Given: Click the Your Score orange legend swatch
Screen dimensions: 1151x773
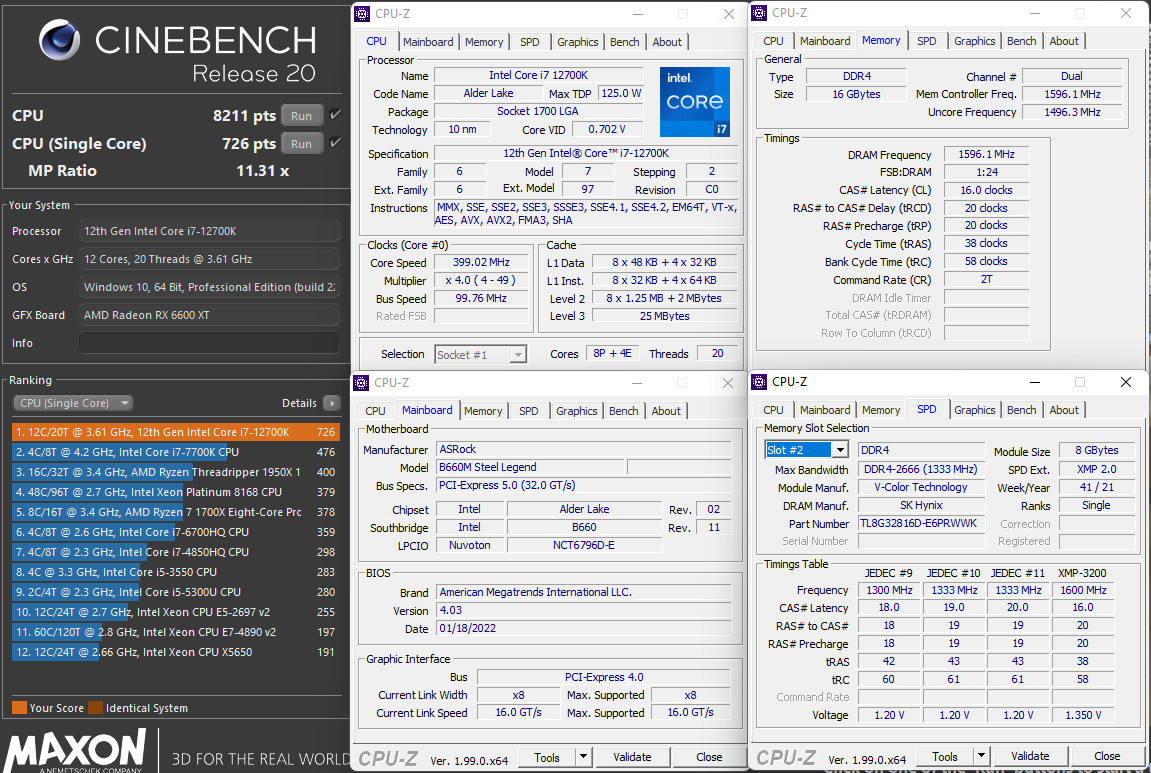Looking at the screenshot, I should pos(19,708).
